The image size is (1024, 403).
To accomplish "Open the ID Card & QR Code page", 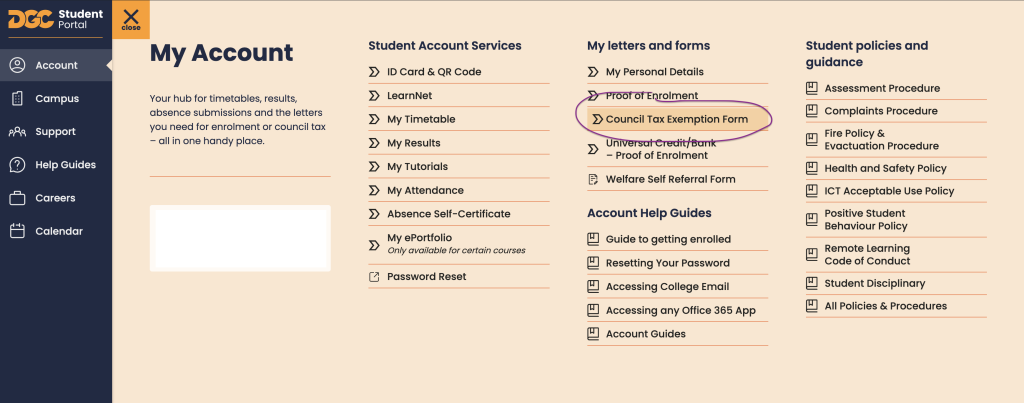I will pos(434,72).
